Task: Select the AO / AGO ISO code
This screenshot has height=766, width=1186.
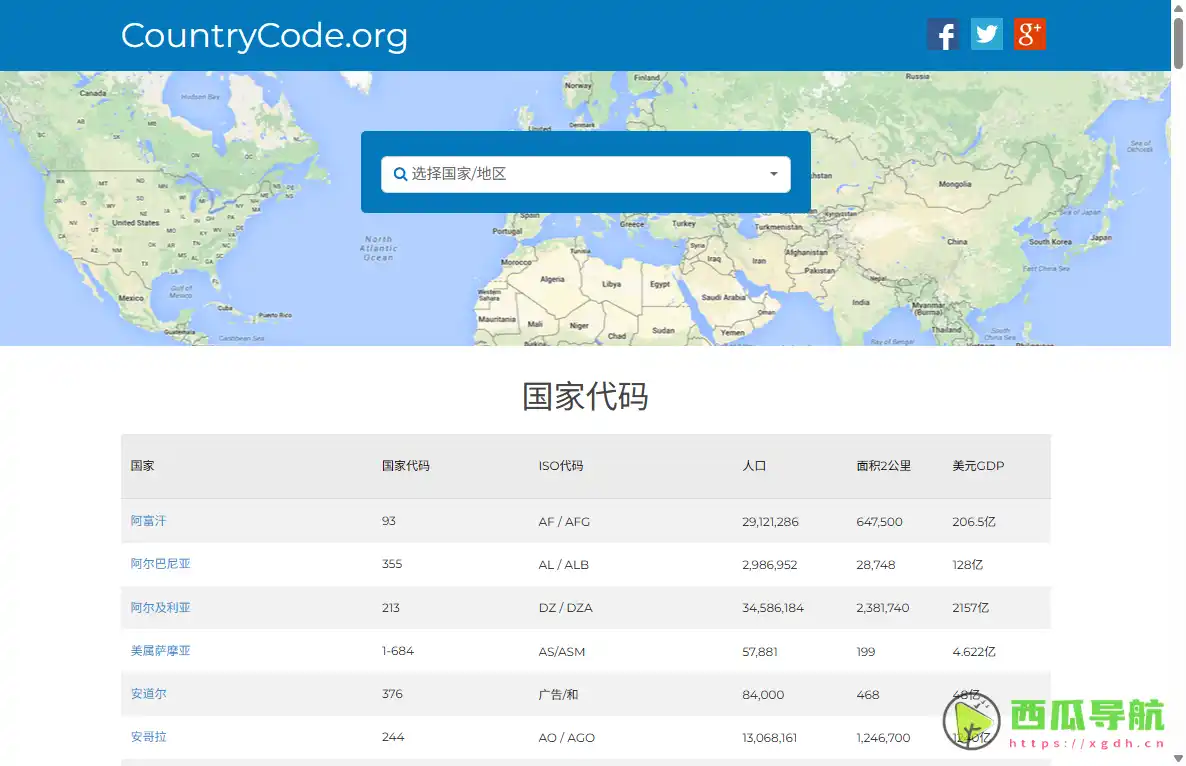Action: click(x=567, y=738)
